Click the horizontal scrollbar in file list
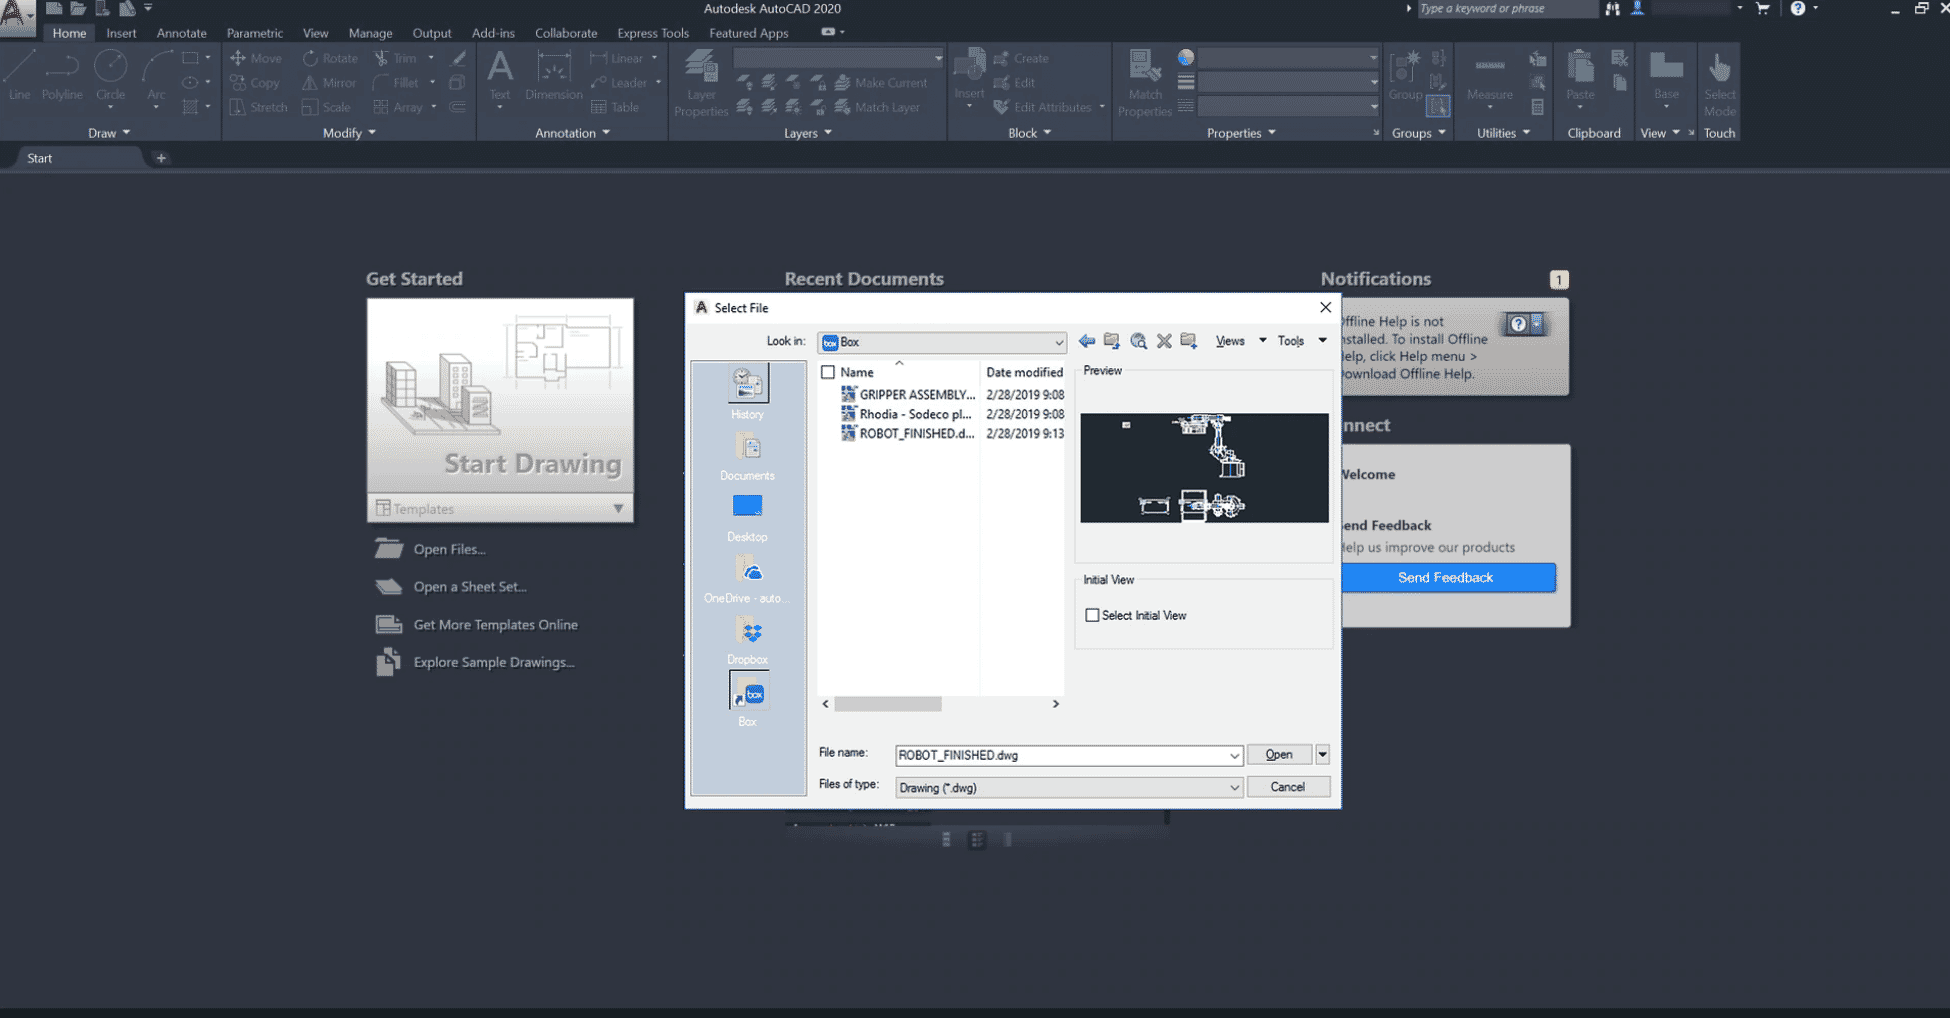Screen dimensions: 1950x1018 tap(888, 704)
